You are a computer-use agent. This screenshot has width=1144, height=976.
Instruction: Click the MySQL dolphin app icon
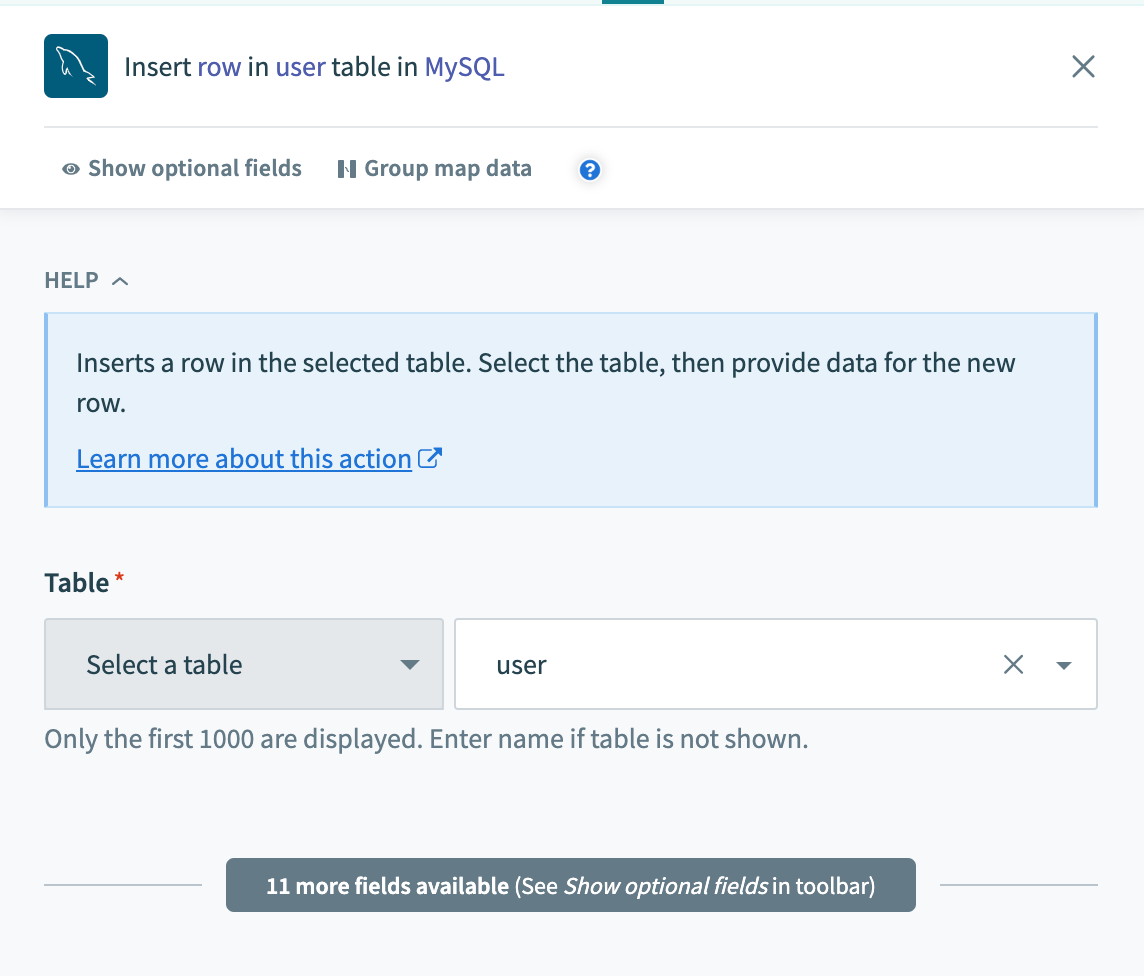point(76,66)
